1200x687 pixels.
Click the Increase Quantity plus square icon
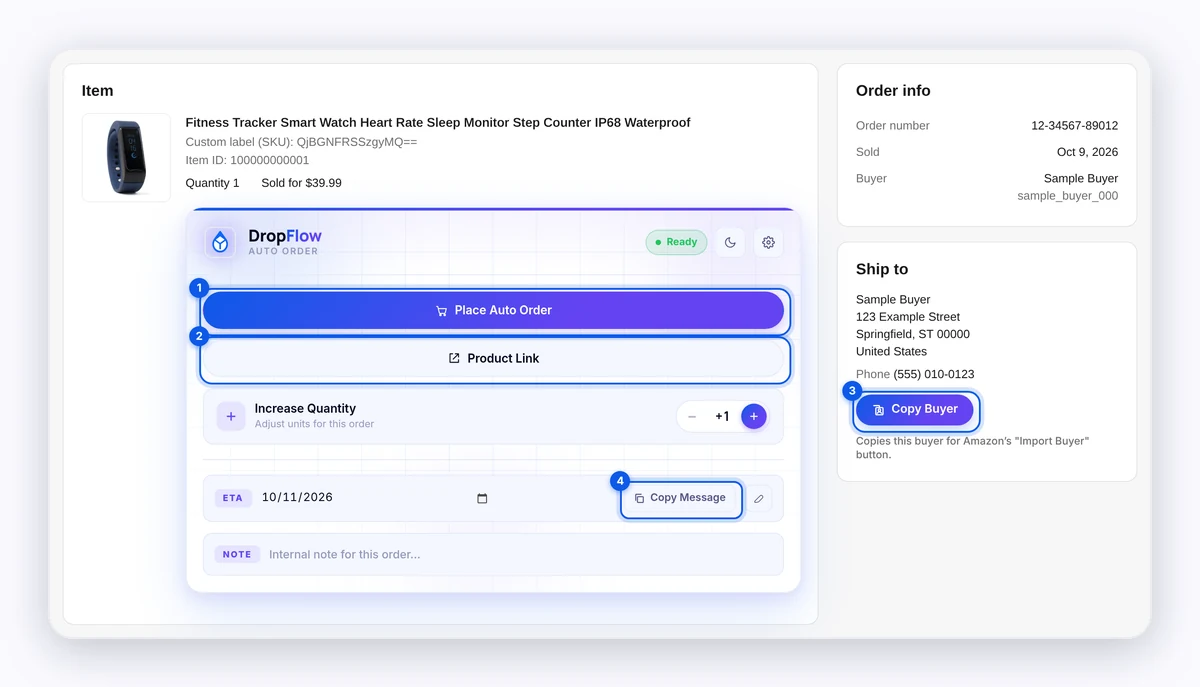pos(231,416)
